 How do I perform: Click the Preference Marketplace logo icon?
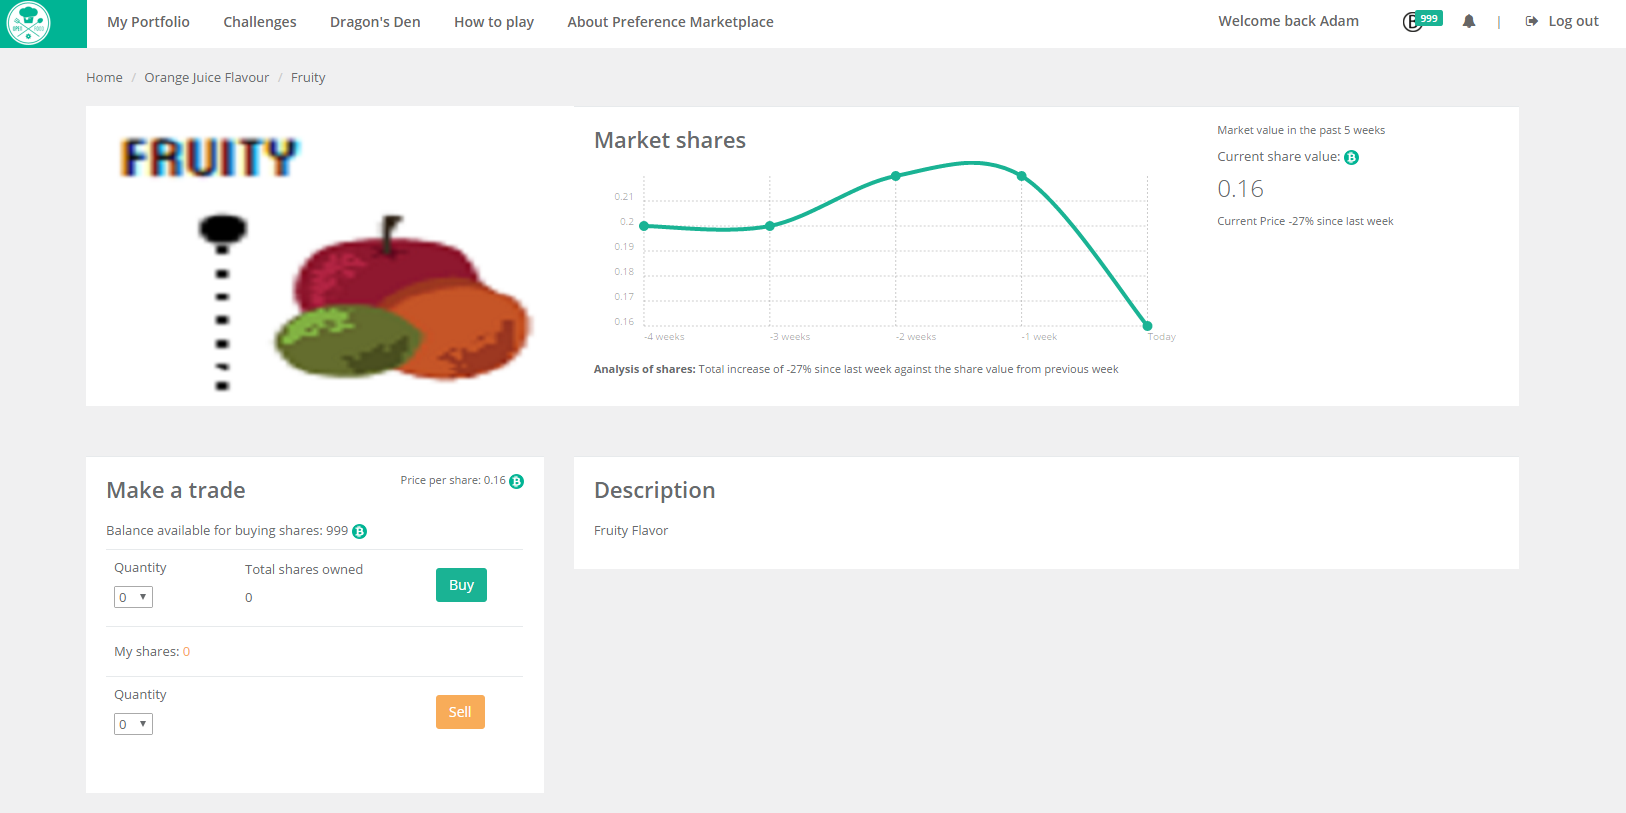coord(28,23)
